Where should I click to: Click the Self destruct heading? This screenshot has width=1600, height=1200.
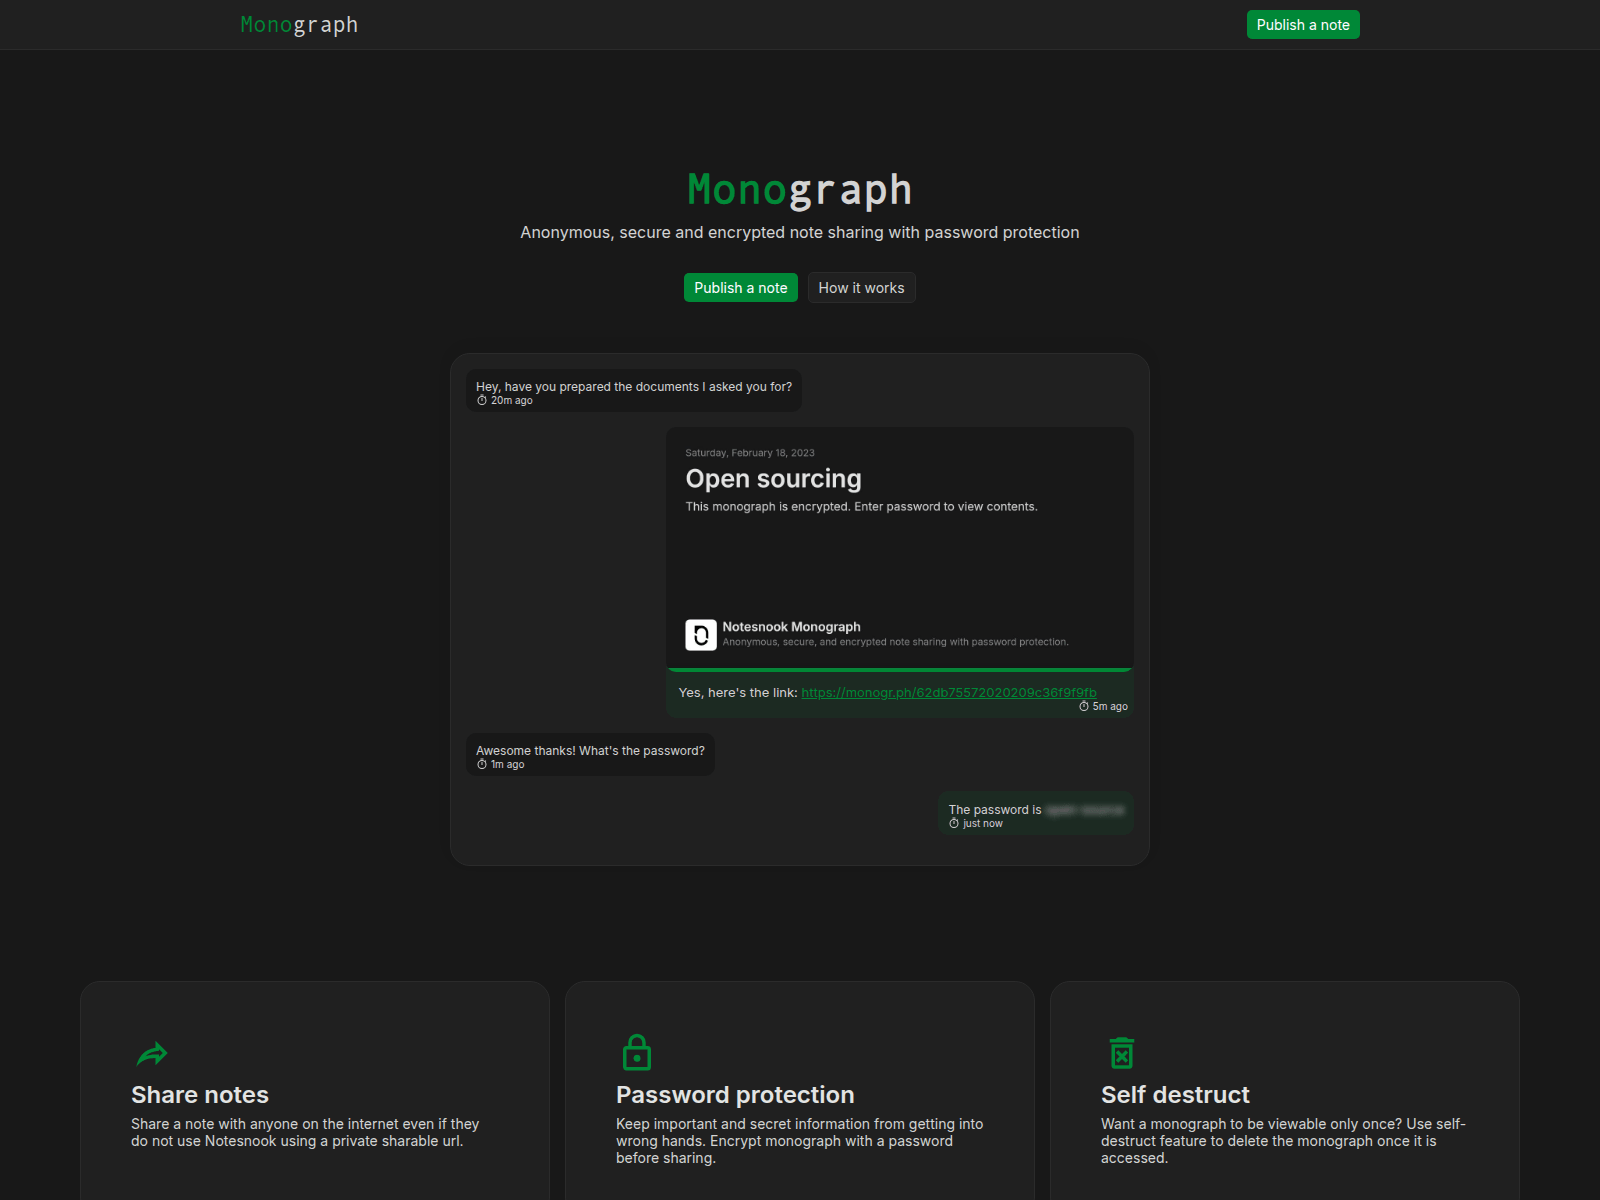point(1175,1095)
